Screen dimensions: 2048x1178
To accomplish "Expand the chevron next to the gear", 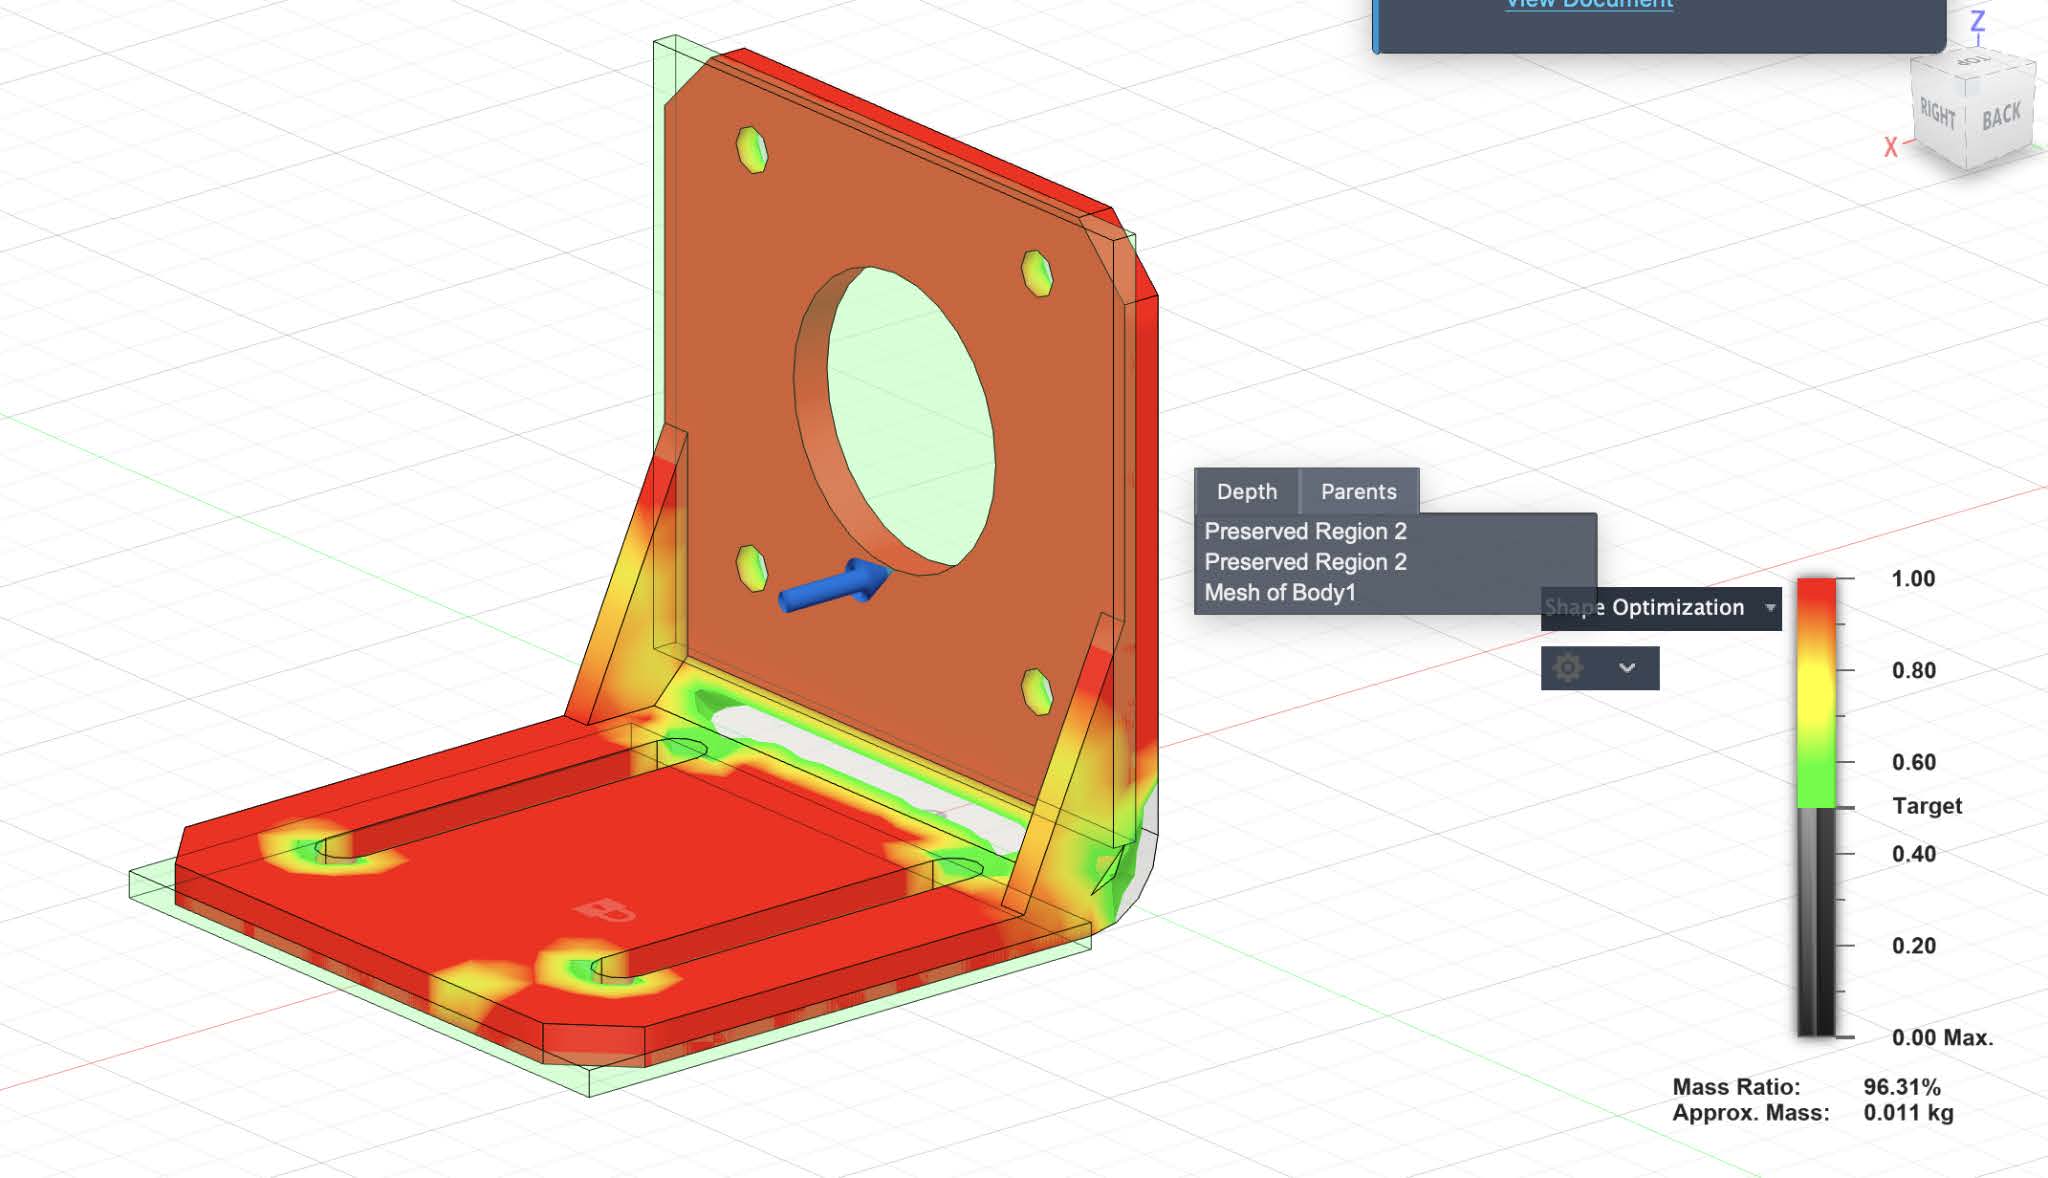I will coord(1627,668).
